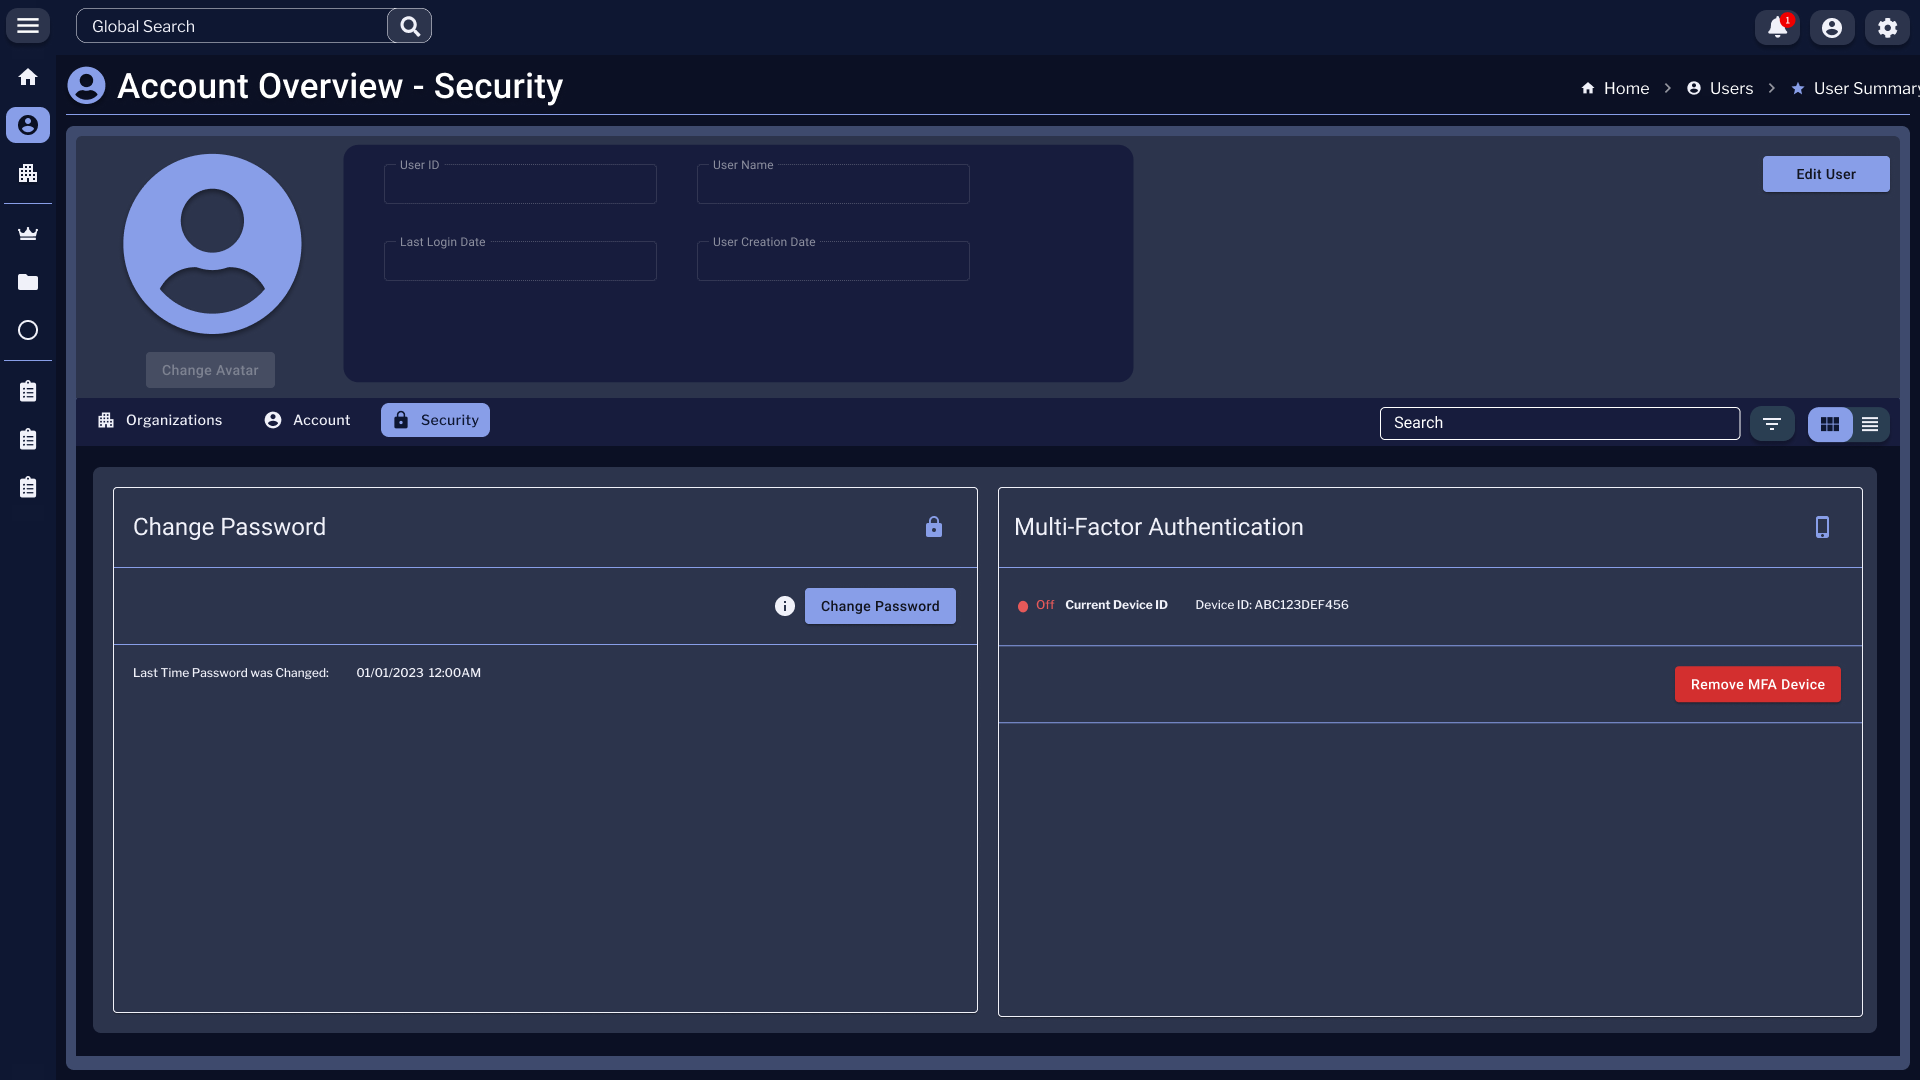Viewport: 1920px width, 1080px height.
Task: Click the account icon beside the page title
Action: pos(86,86)
